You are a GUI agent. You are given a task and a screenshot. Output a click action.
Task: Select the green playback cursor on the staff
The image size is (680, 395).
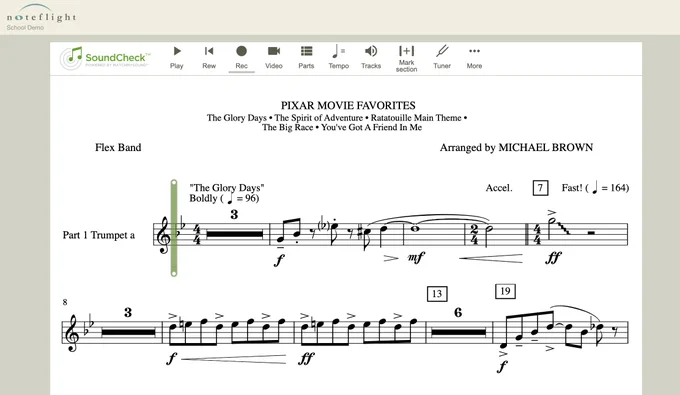[174, 228]
